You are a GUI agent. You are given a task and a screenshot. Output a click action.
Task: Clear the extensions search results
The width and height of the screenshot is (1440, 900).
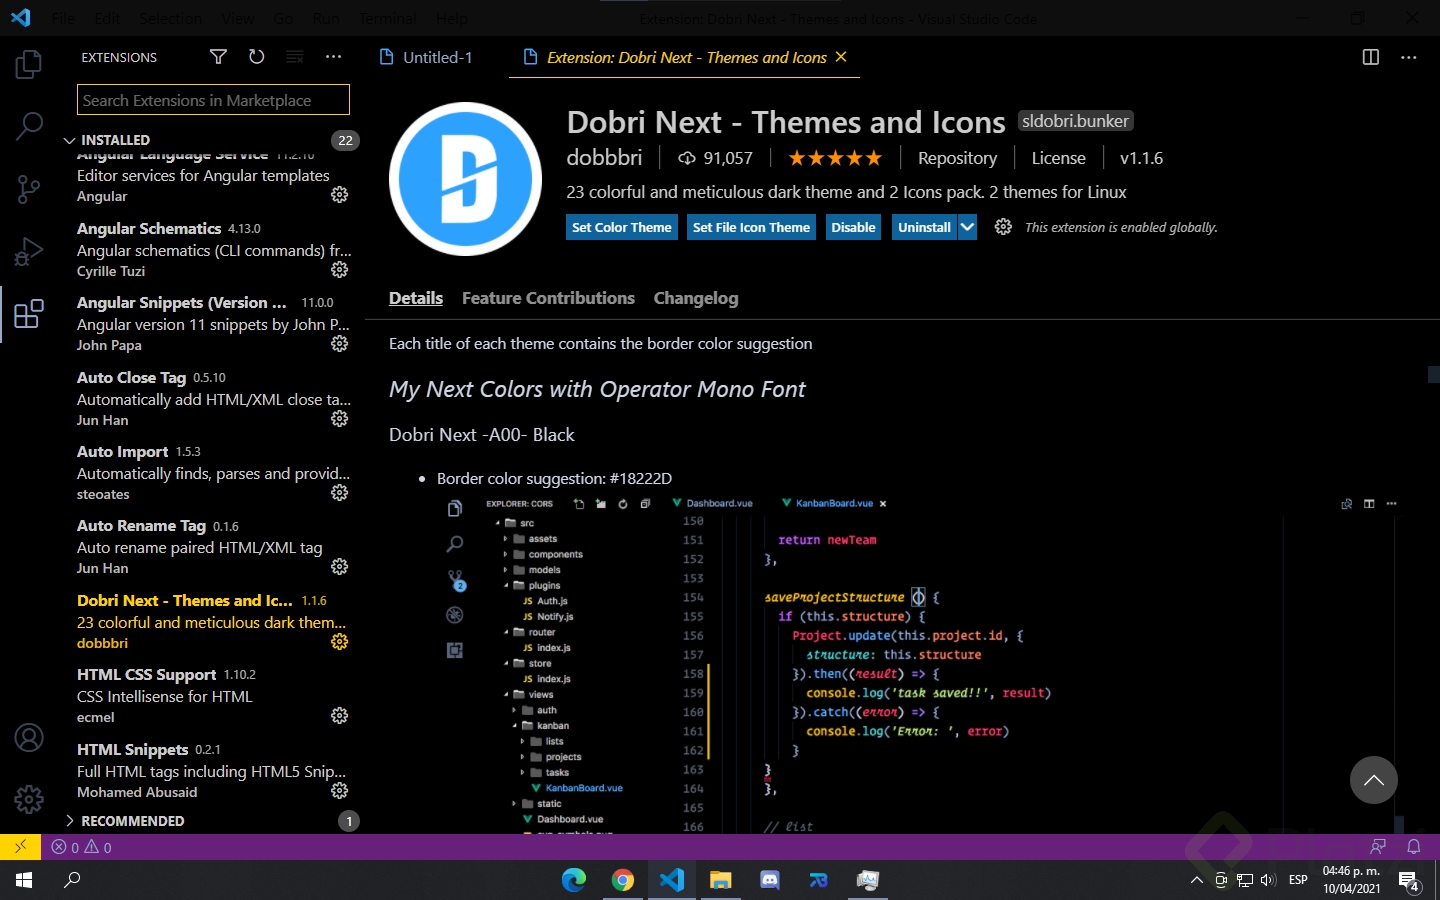294,57
